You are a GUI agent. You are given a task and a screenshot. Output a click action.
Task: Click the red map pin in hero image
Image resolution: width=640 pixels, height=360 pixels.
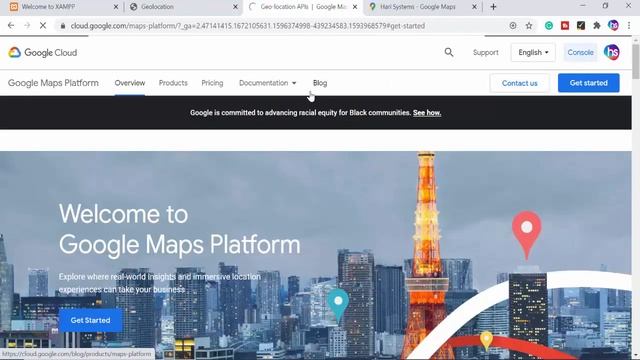click(x=527, y=235)
